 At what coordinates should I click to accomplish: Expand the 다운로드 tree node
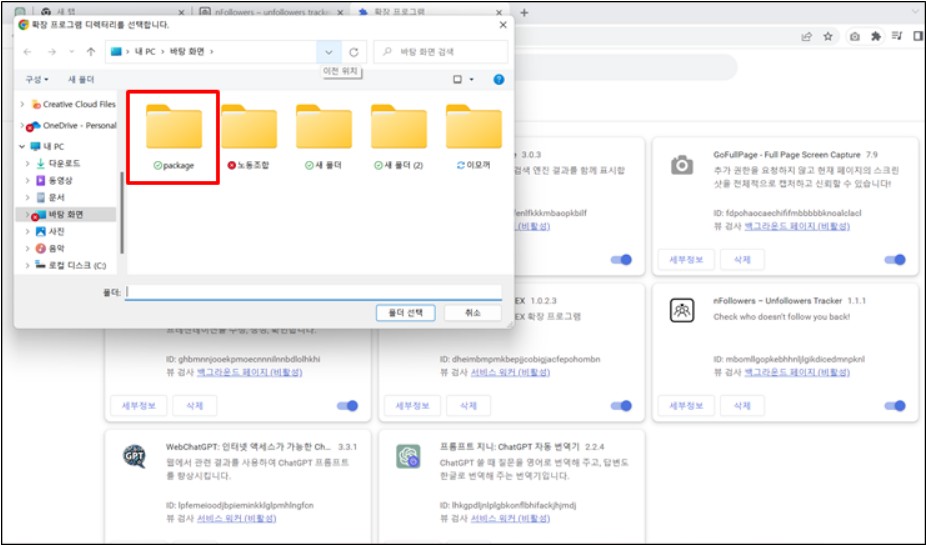(x=27, y=163)
